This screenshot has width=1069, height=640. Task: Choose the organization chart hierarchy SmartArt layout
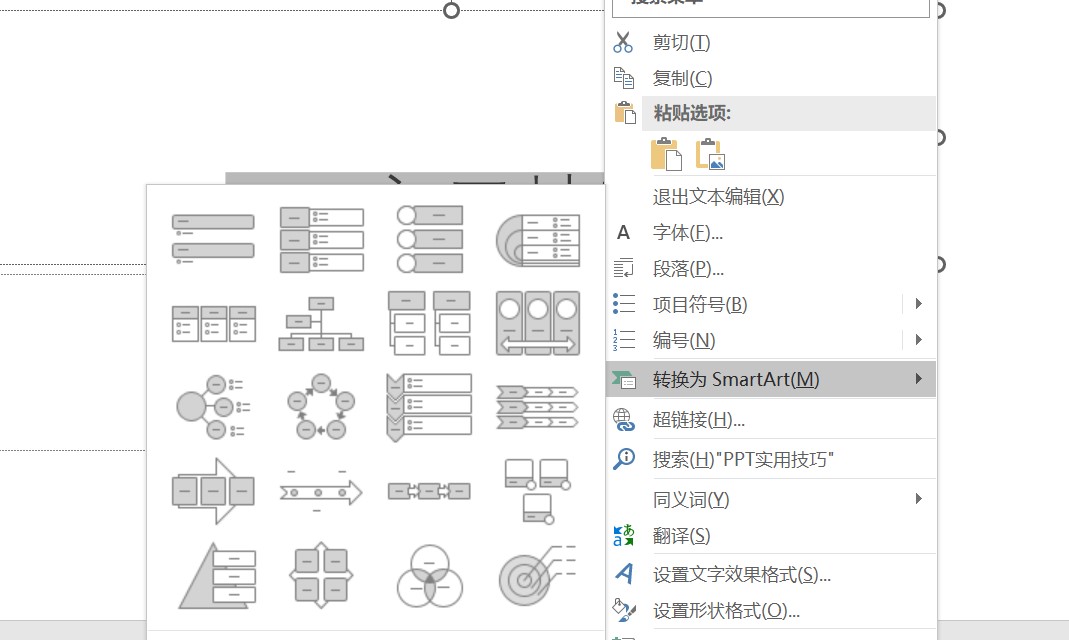point(321,323)
